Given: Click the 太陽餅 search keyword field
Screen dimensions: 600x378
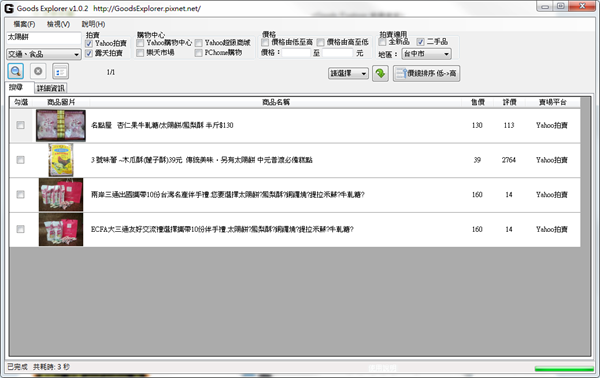Looking at the screenshot, I should (x=44, y=38).
